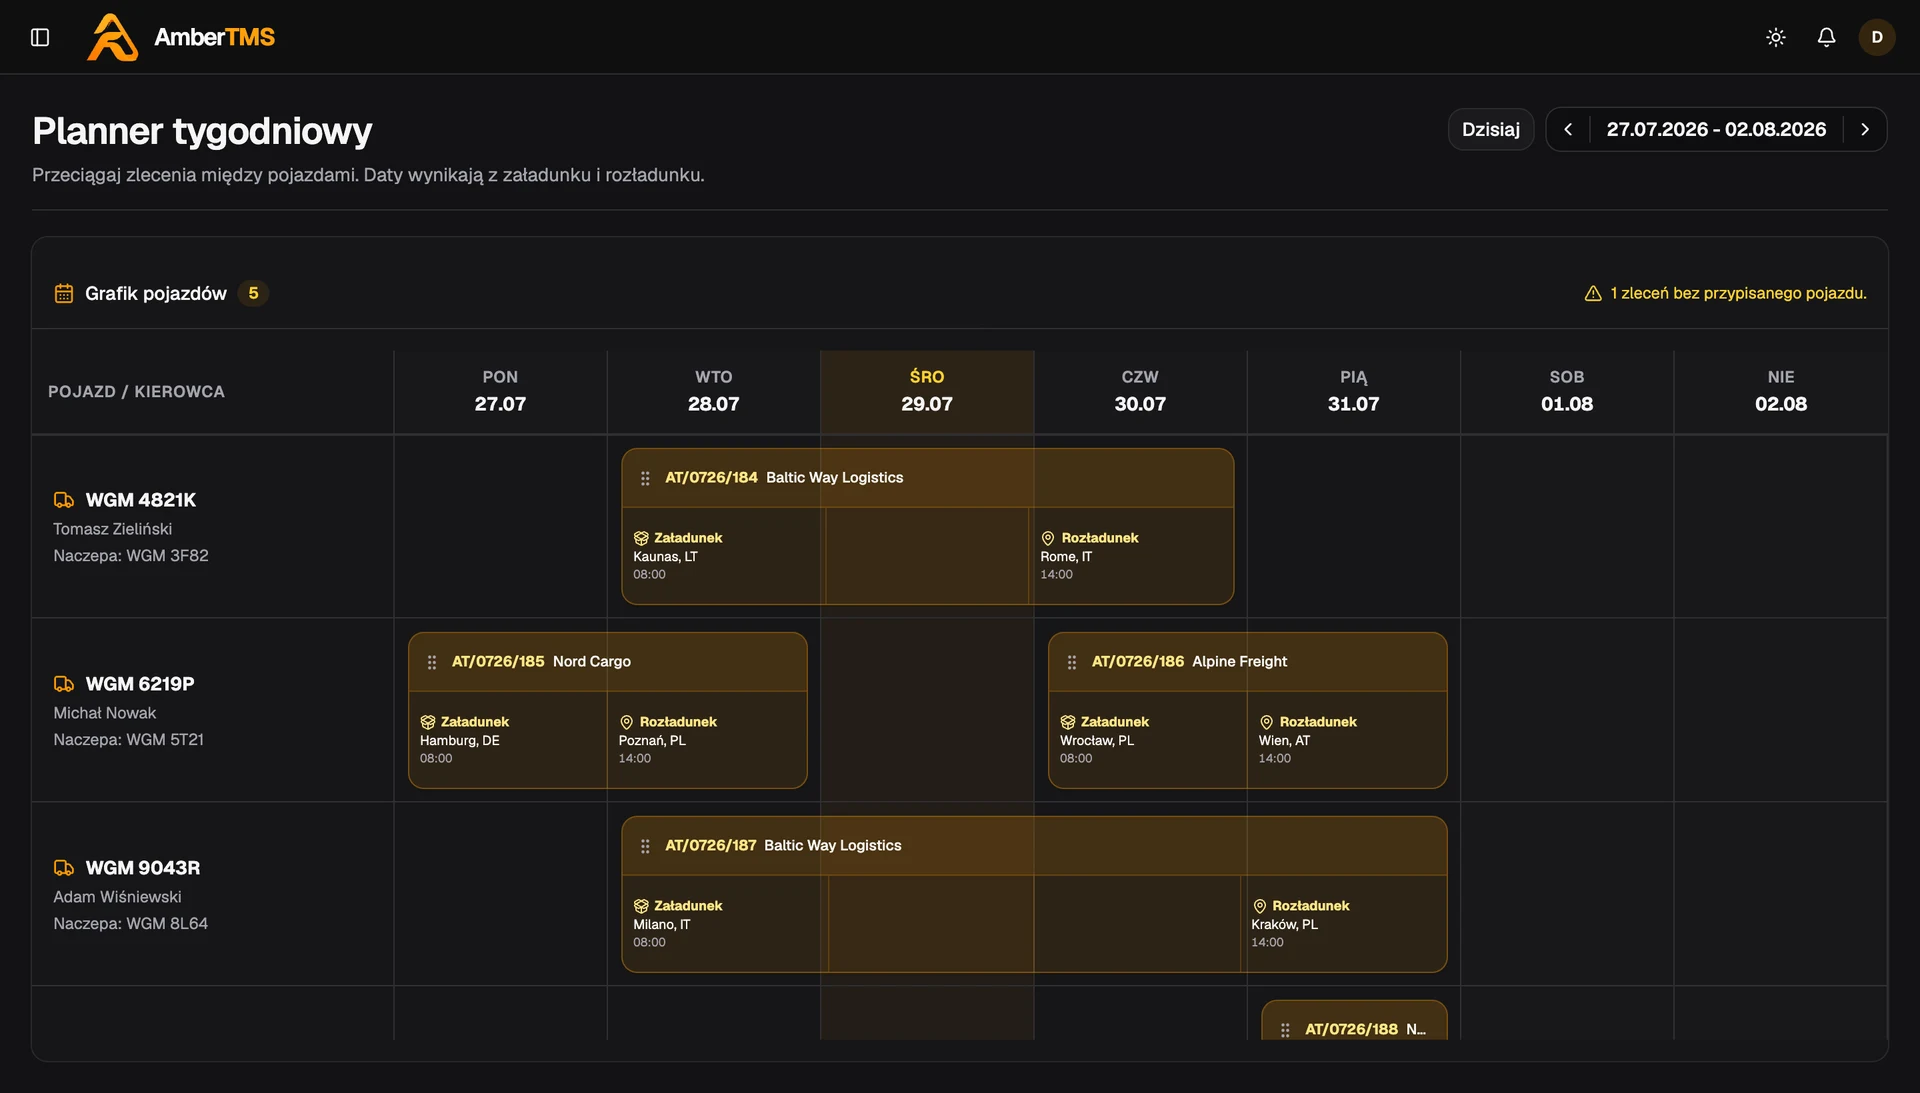
Task: Open the notifications bell
Action: point(1826,37)
